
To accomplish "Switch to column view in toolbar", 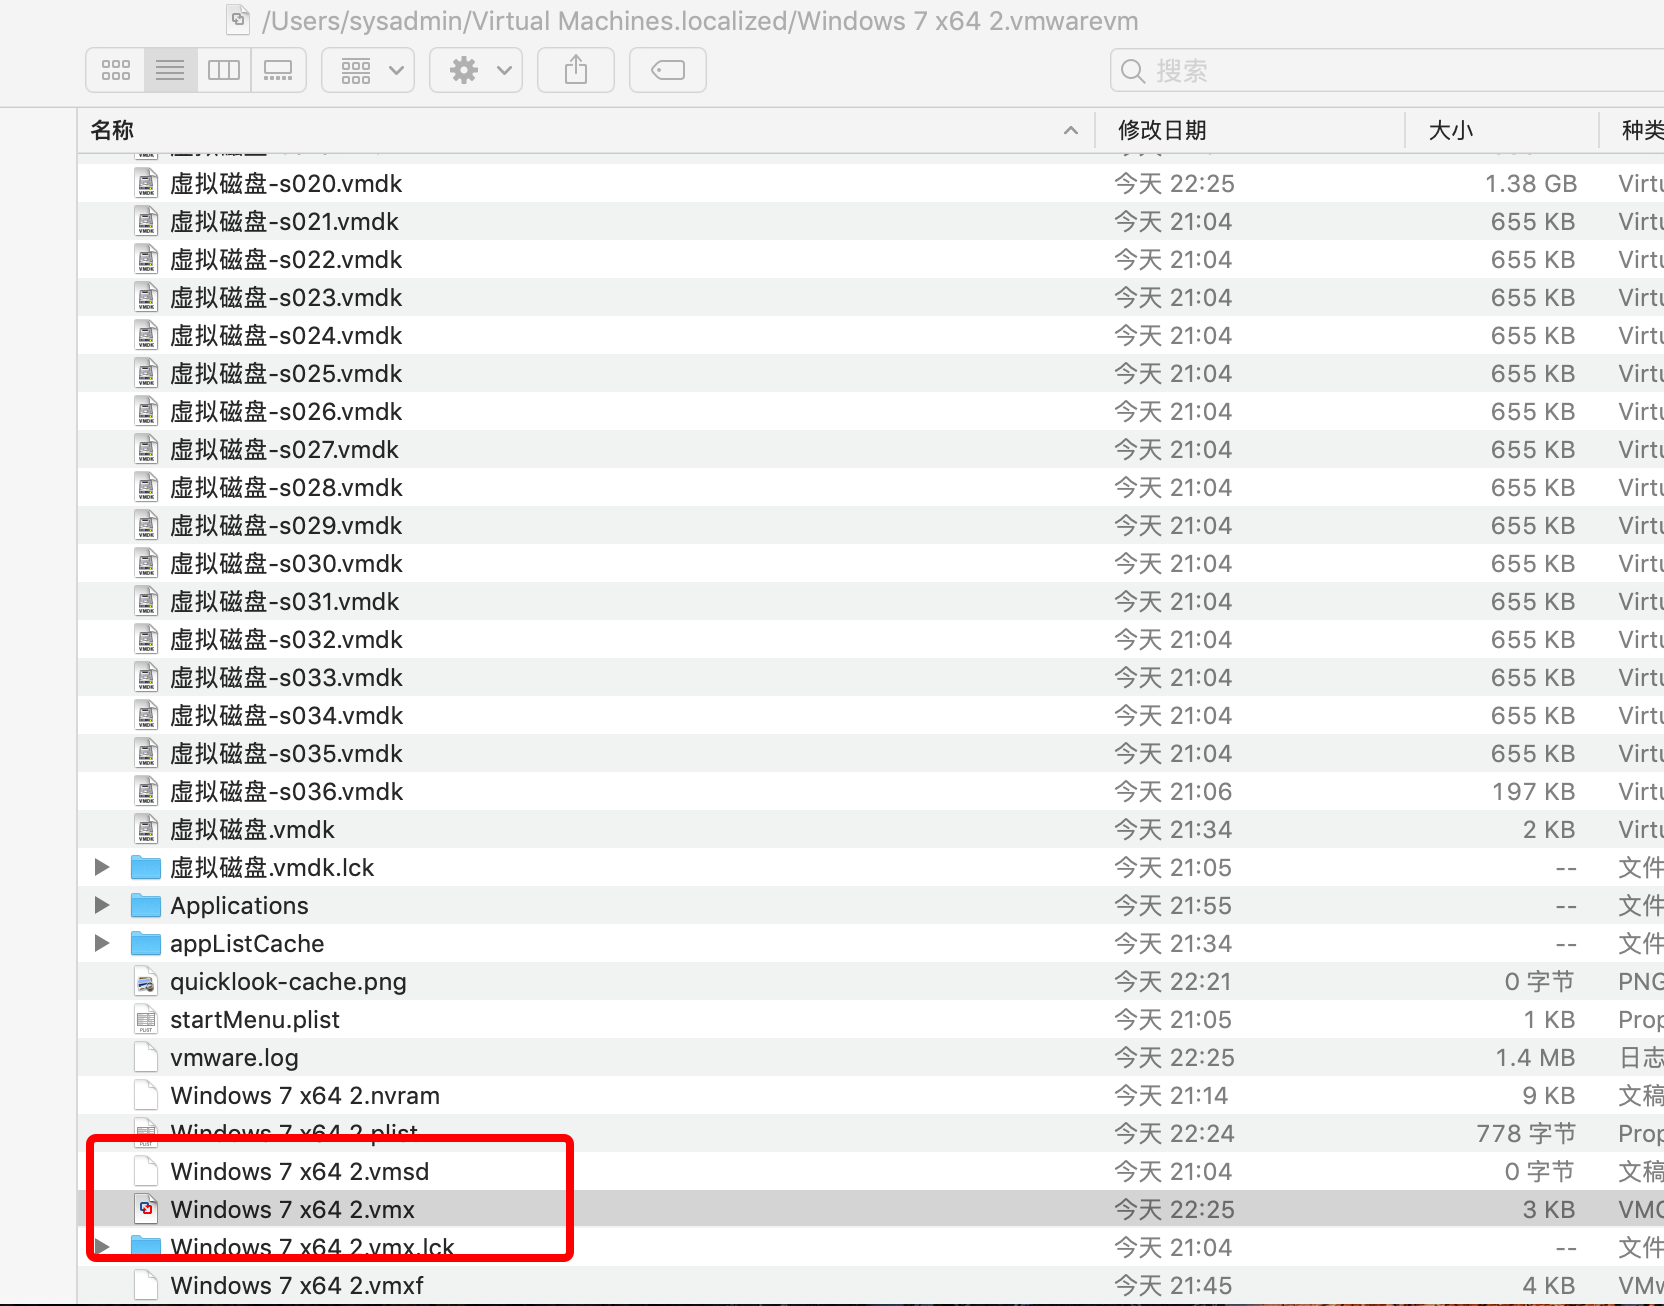I will tap(224, 70).
